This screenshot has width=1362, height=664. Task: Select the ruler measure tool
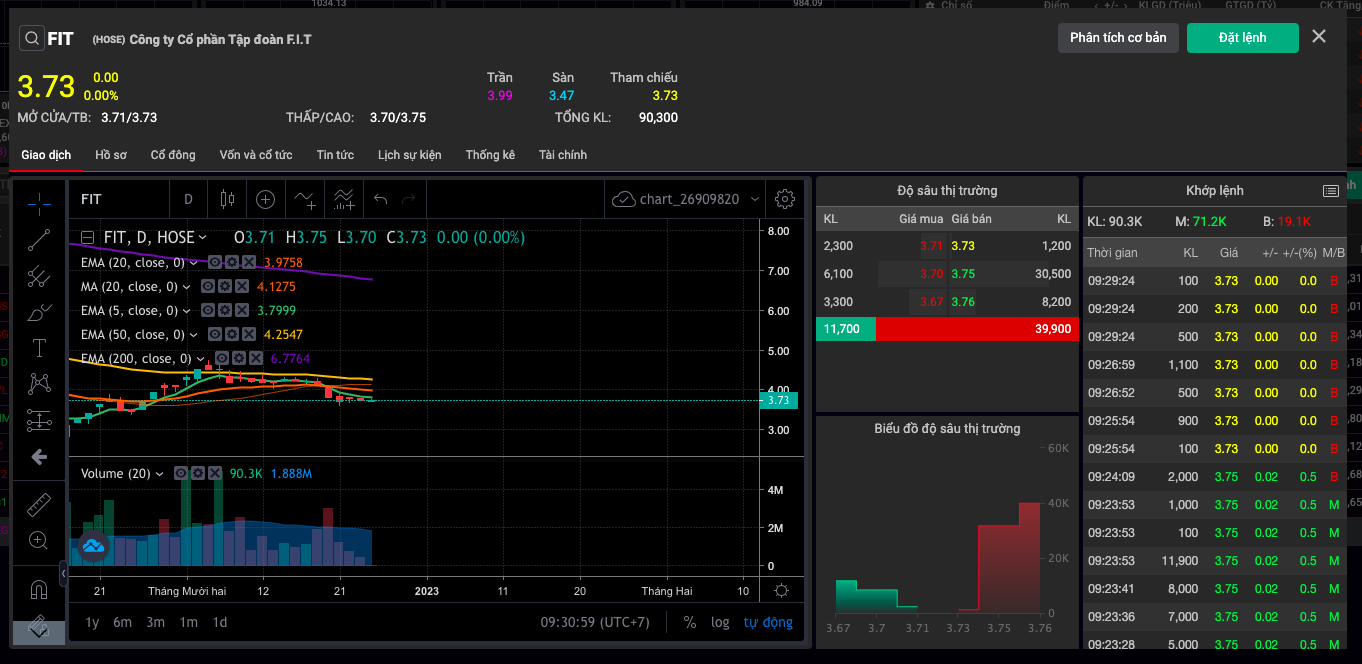(x=39, y=503)
